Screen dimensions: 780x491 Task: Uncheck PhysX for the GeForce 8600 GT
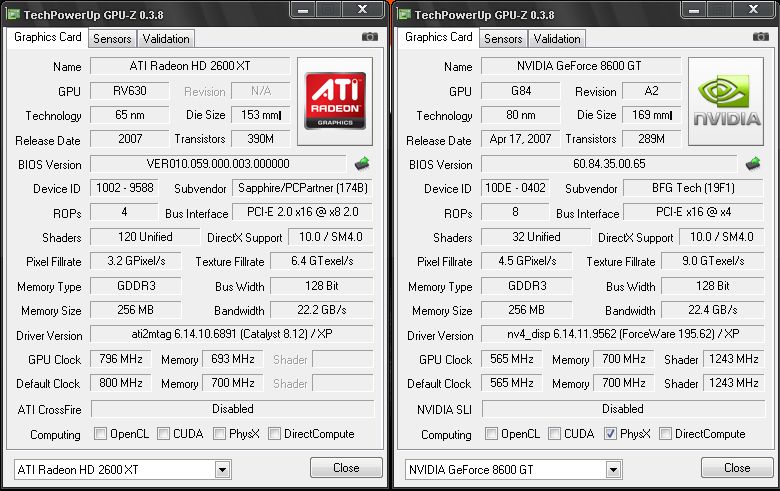point(612,434)
